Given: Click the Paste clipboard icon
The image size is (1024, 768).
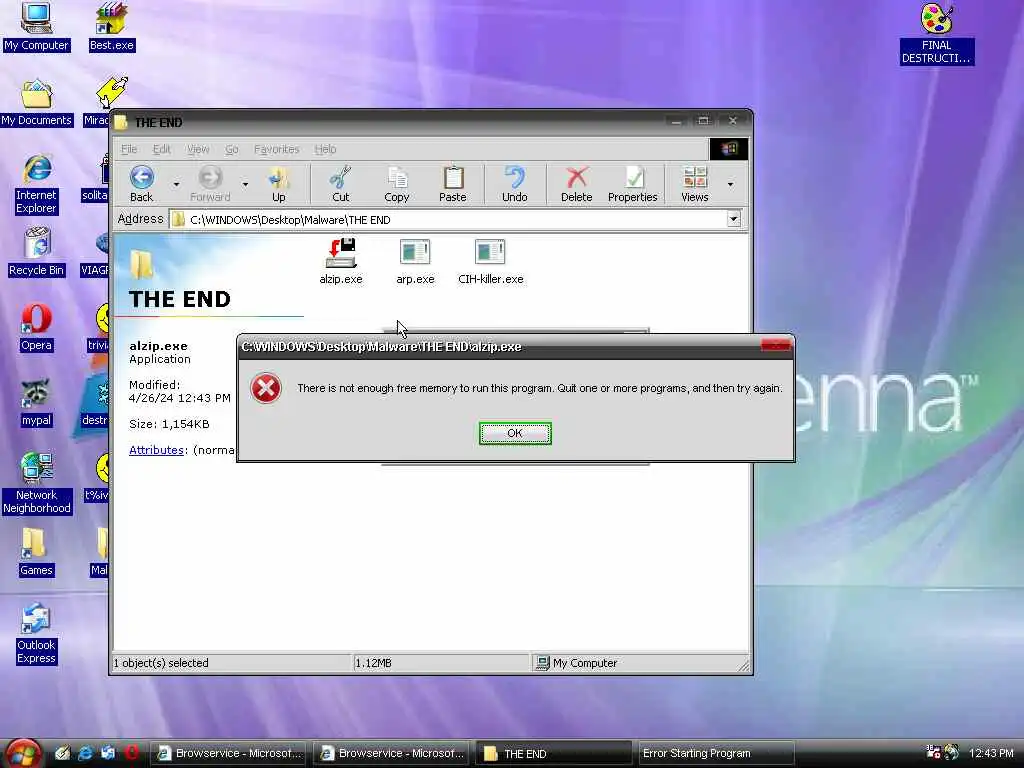Looking at the screenshot, I should click(453, 184).
